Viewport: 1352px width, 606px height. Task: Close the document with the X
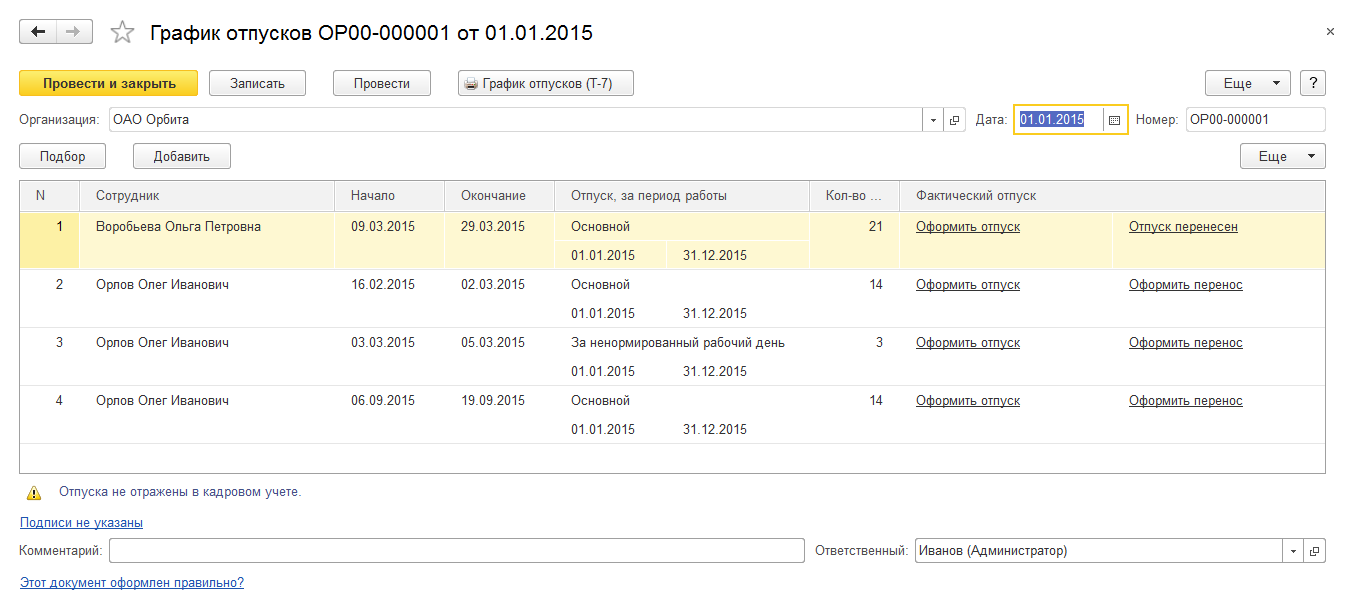click(1330, 32)
